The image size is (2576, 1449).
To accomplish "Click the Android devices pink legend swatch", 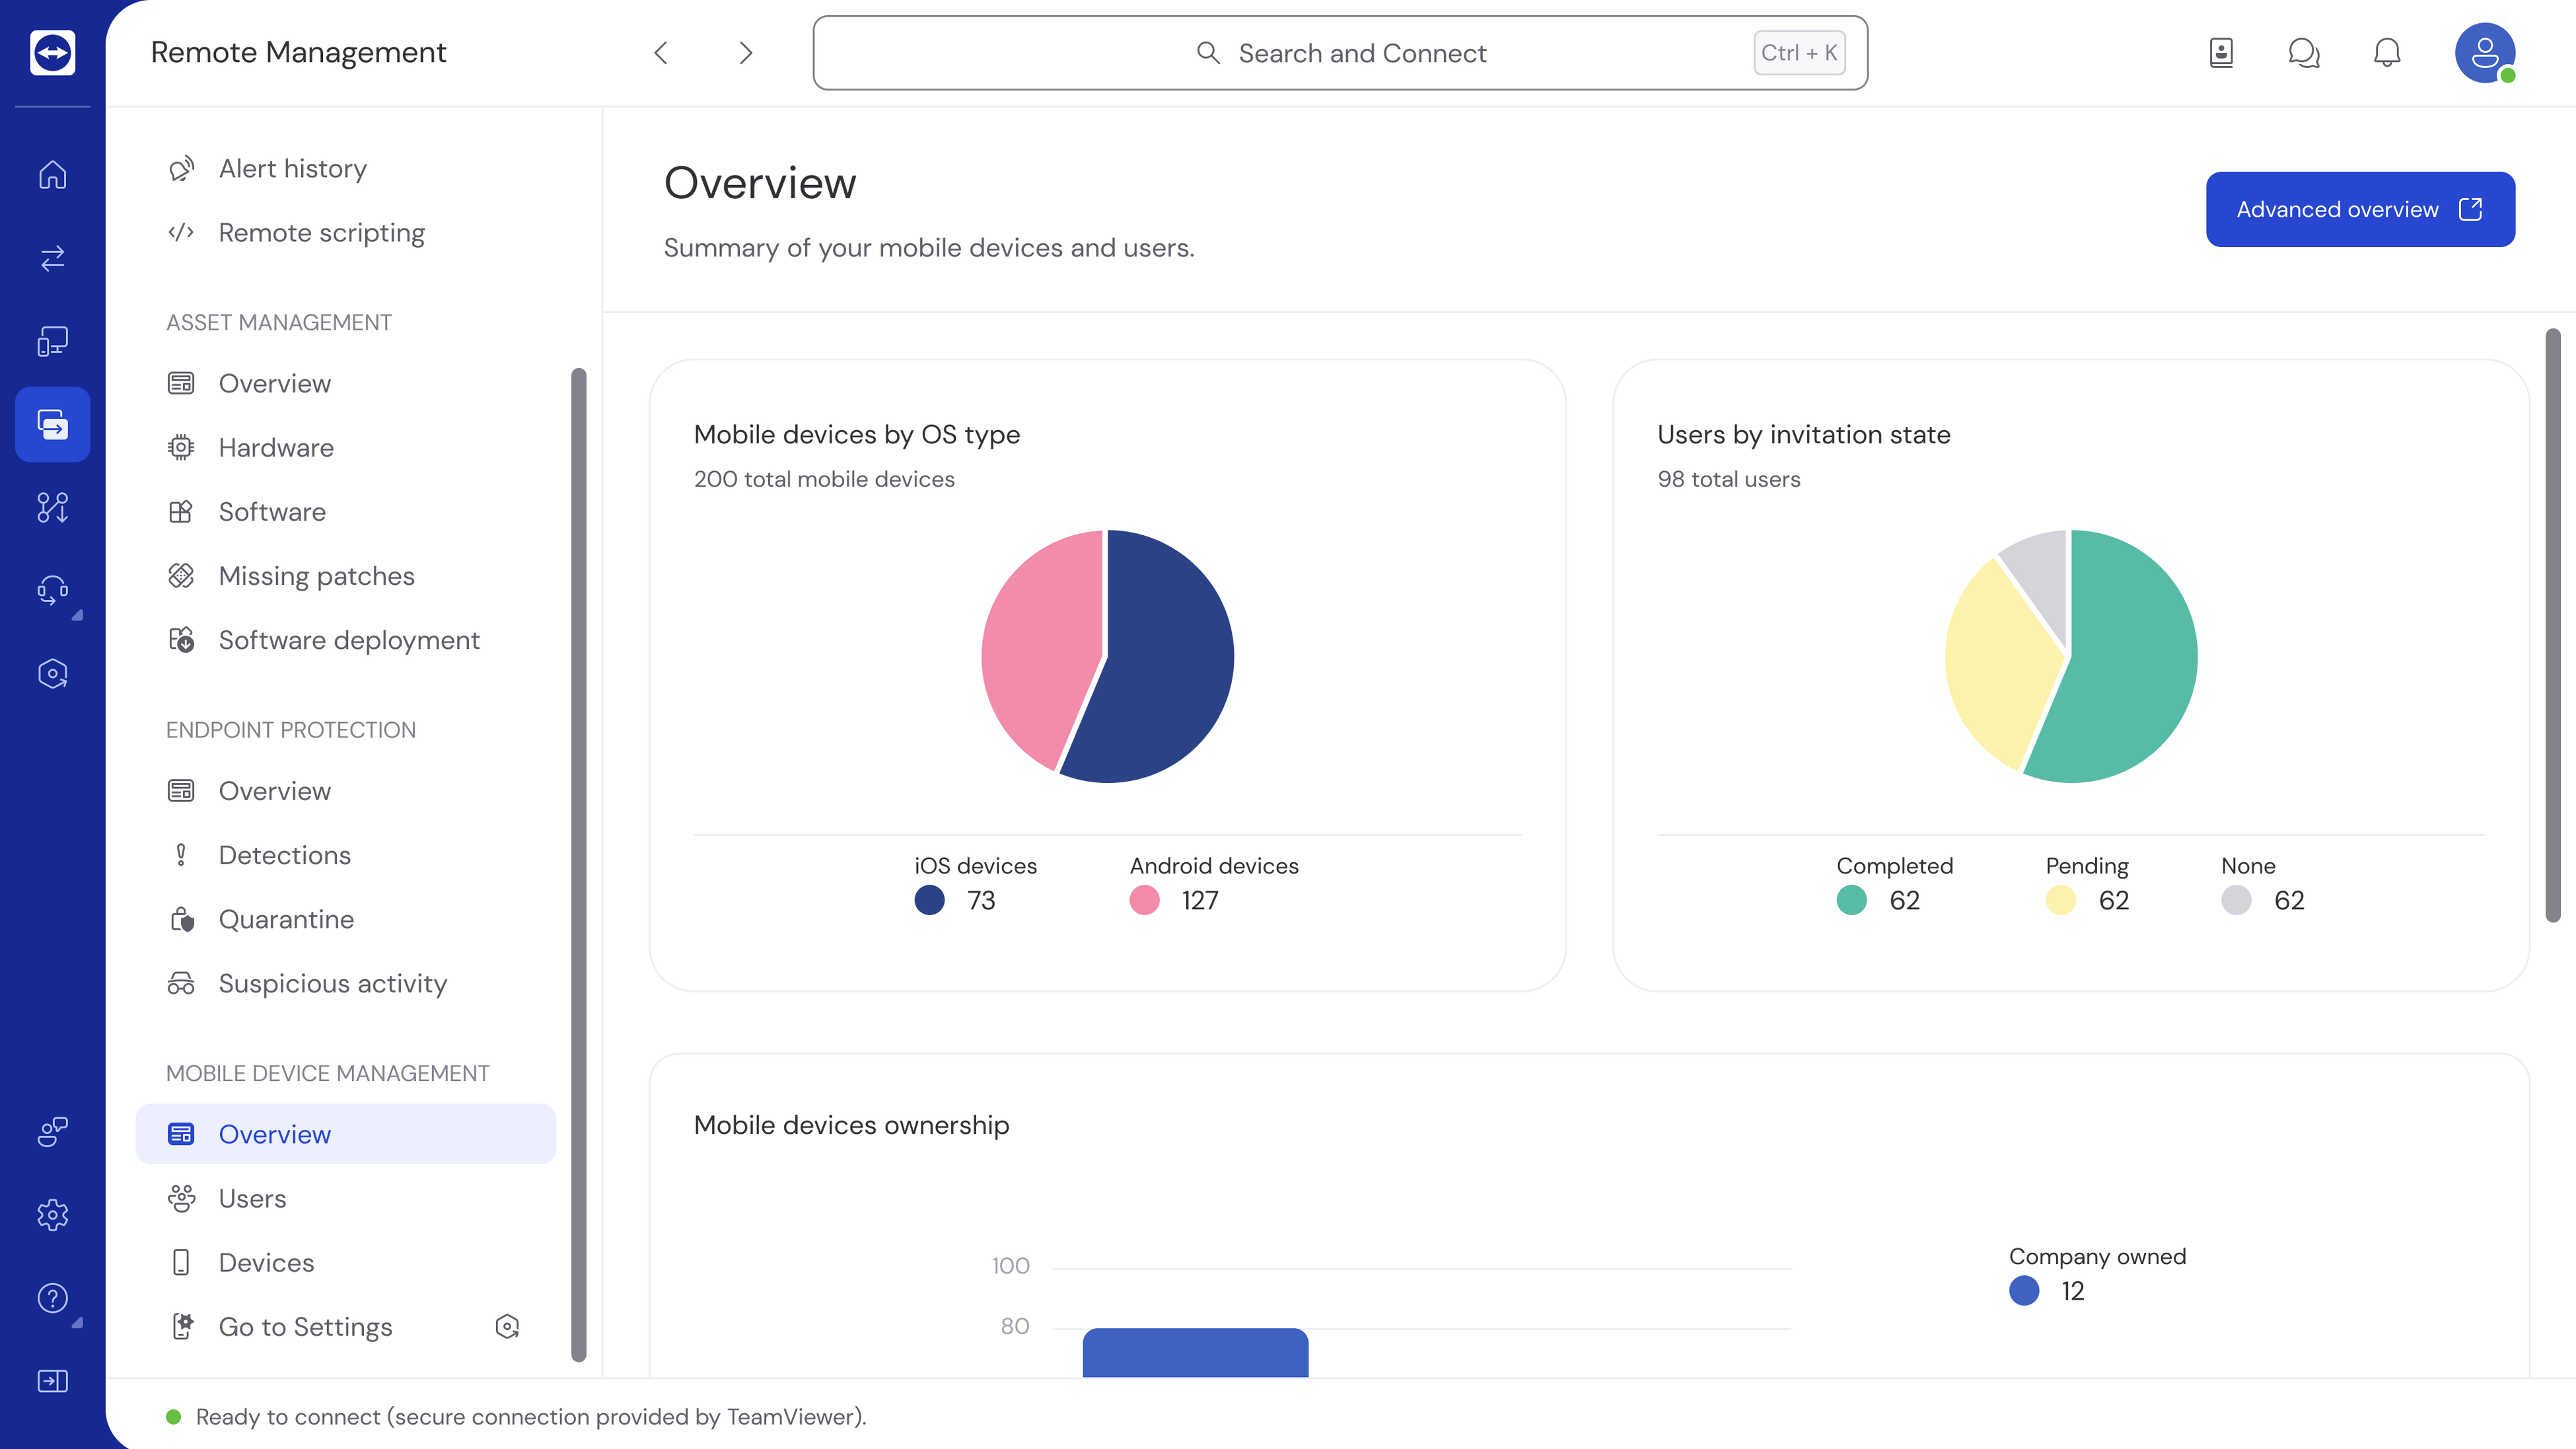I will [1144, 901].
